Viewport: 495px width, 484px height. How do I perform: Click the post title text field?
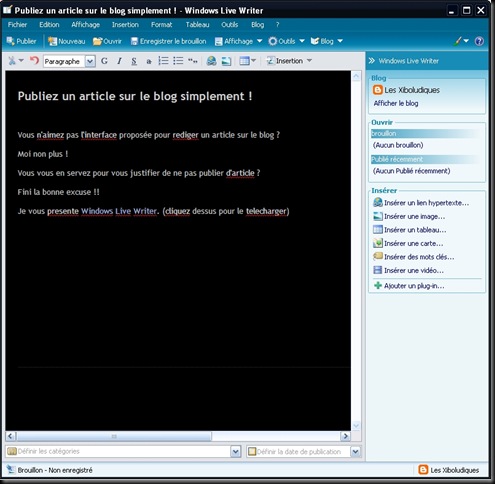[x=135, y=96]
